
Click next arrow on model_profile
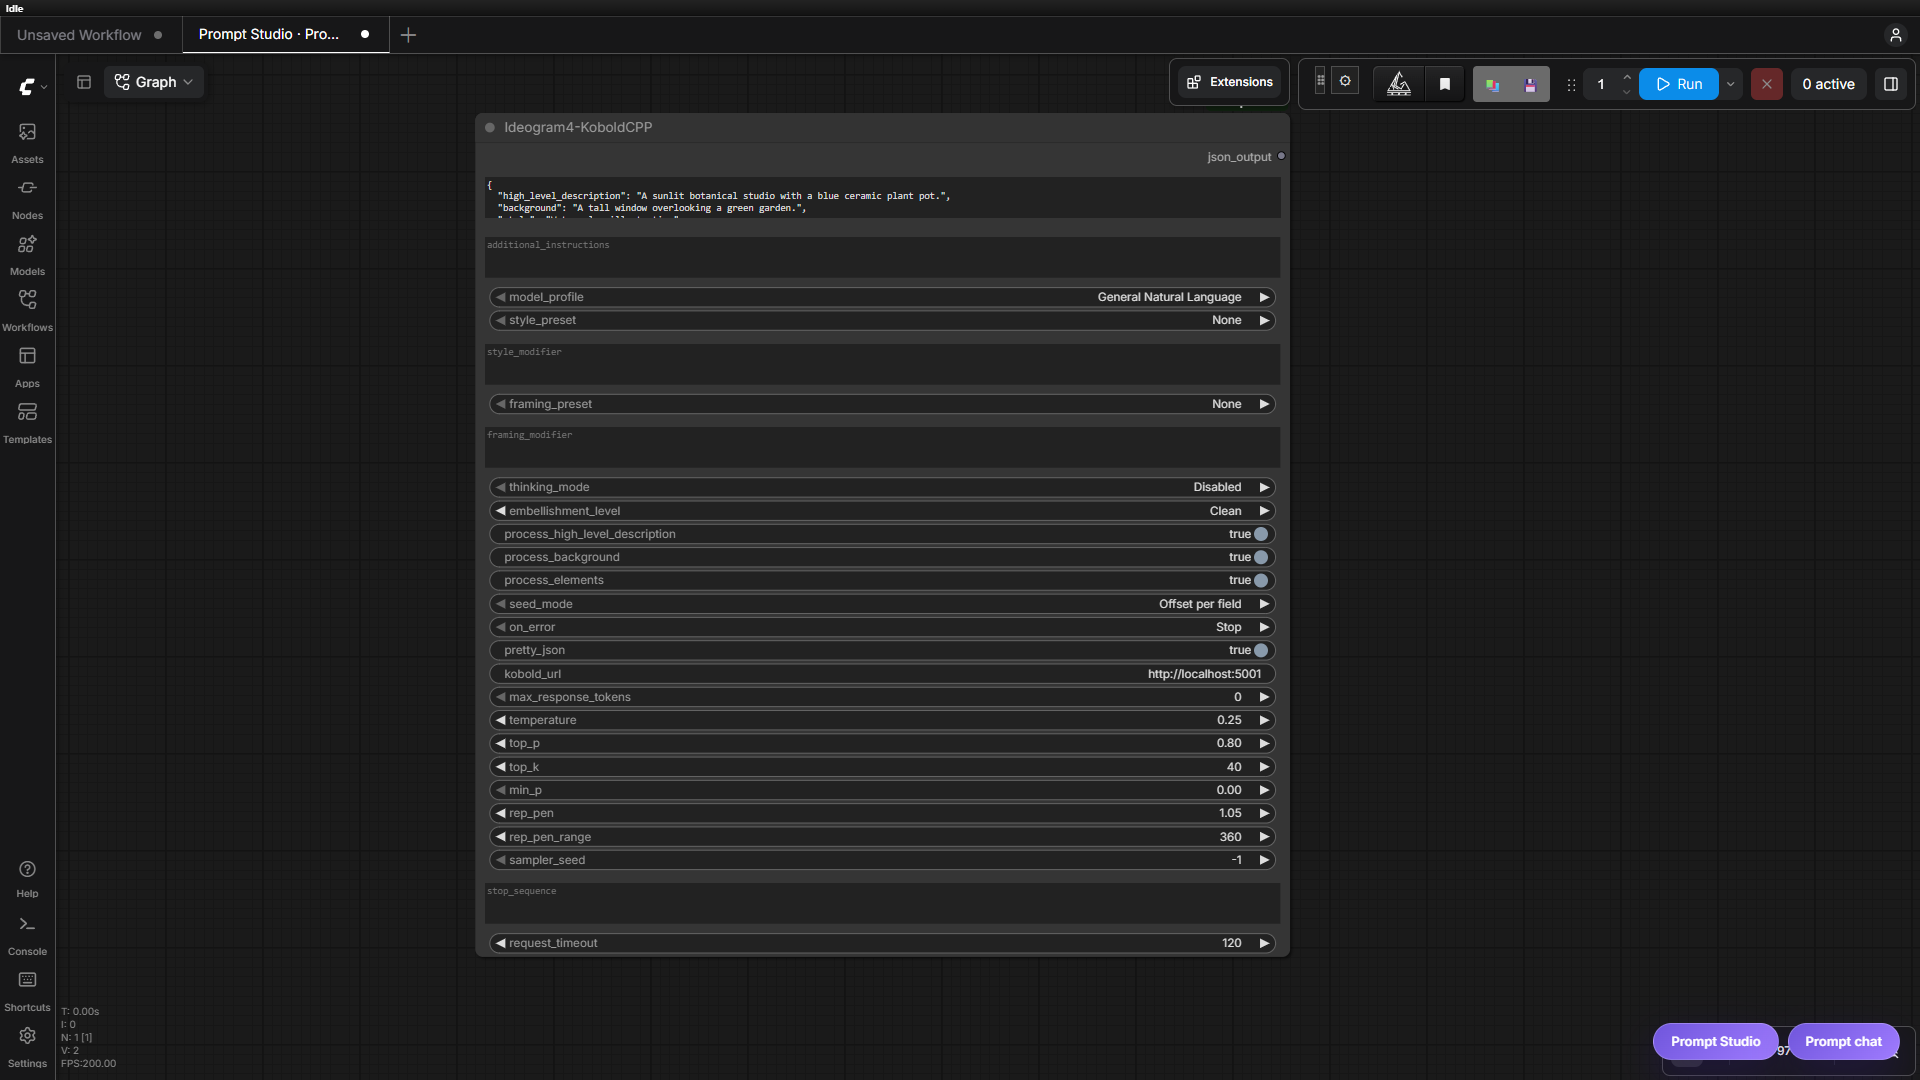(x=1264, y=297)
